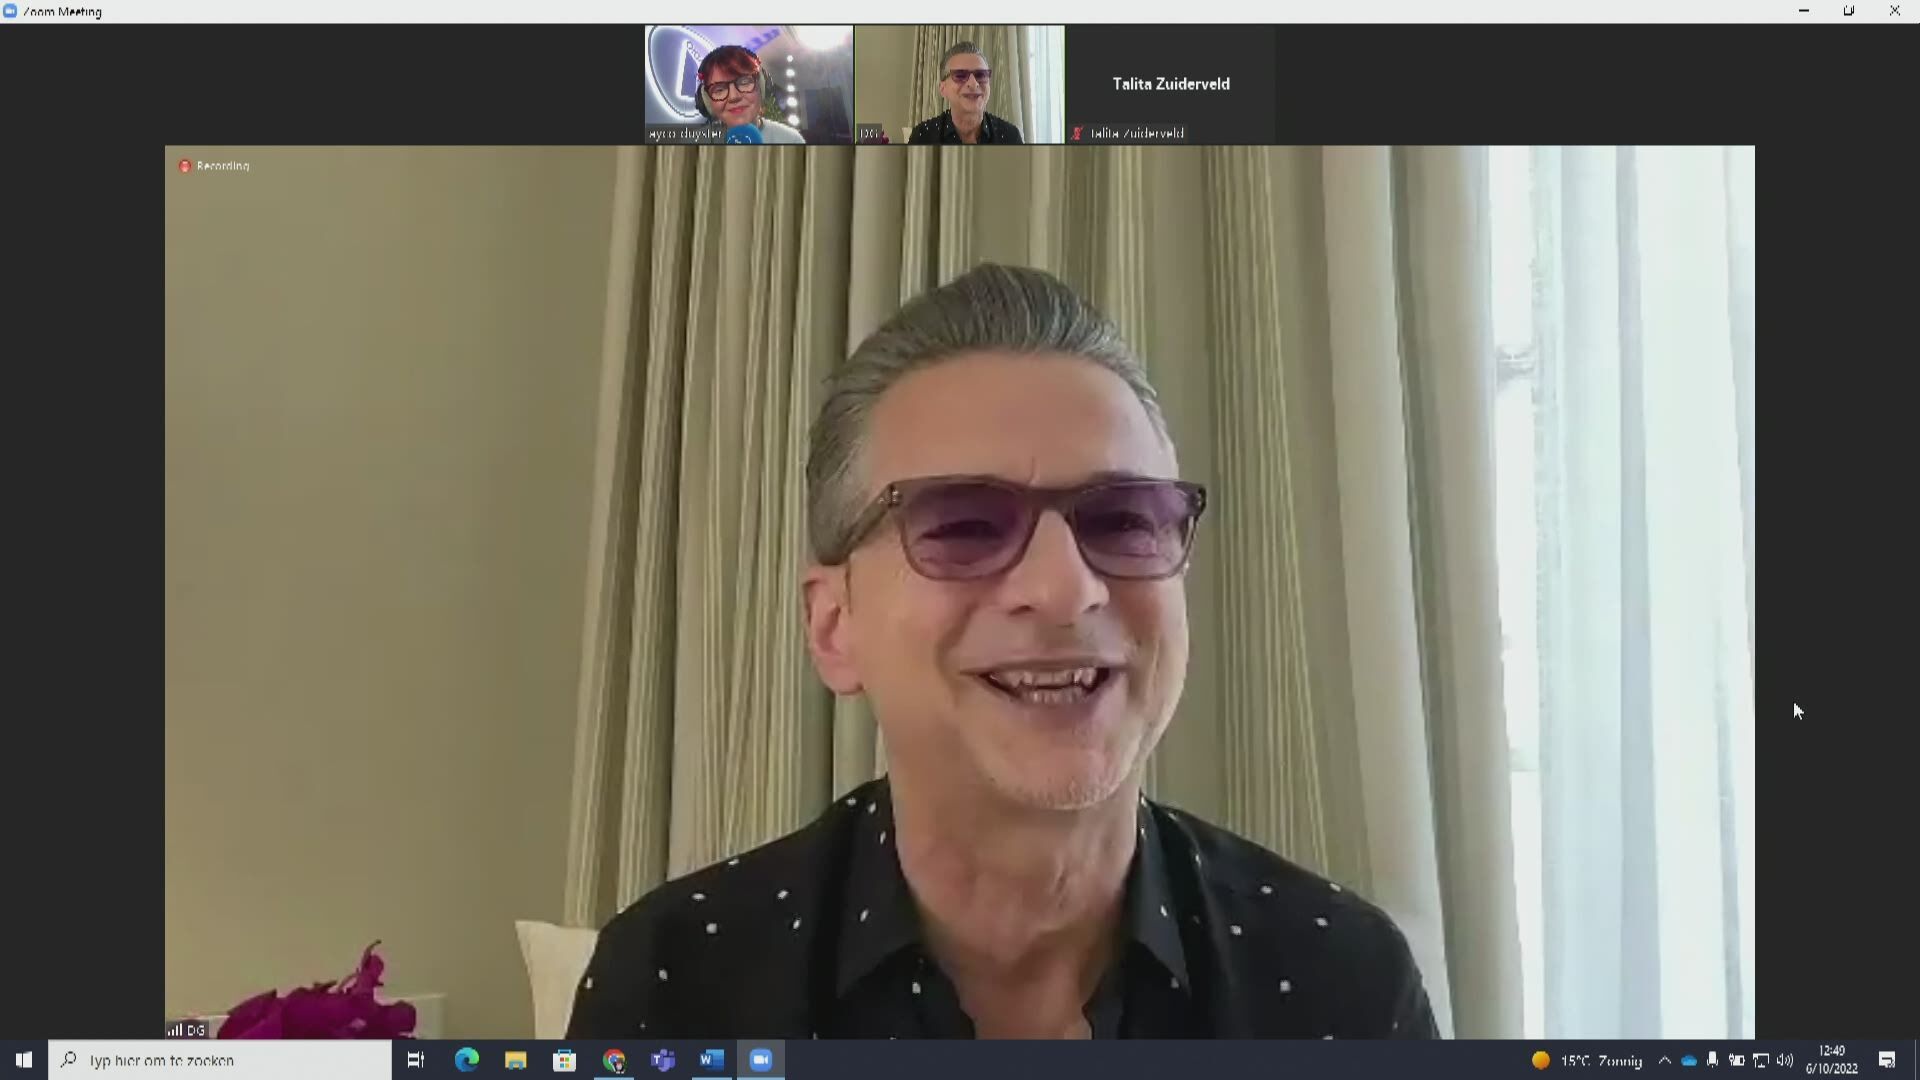Open Task View in the taskbar
This screenshot has height=1080, width=1920.
[416, 1060]
